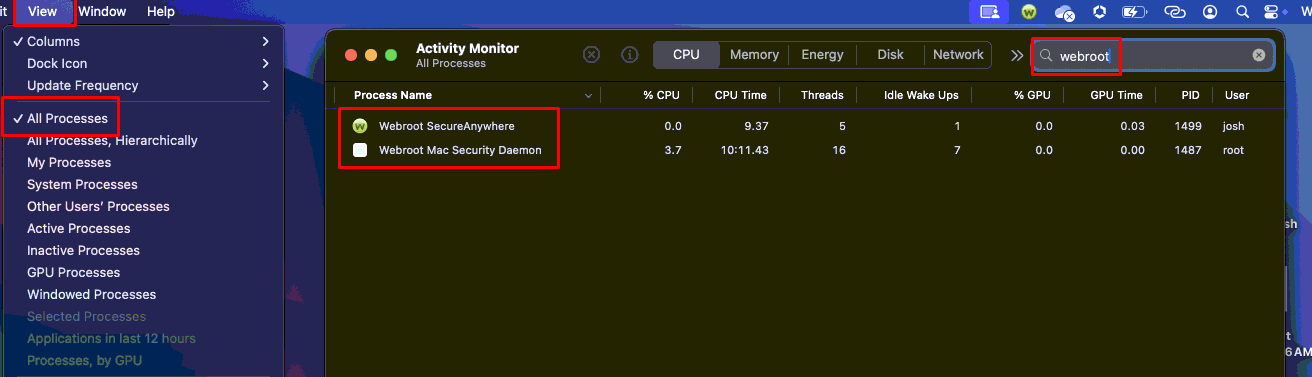
Task: Switch to the Network tab
Action: click(958, 55)
